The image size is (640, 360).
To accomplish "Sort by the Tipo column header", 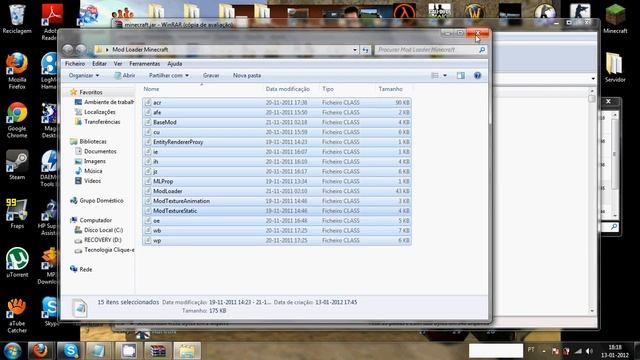I will click(x=328, y=89).
